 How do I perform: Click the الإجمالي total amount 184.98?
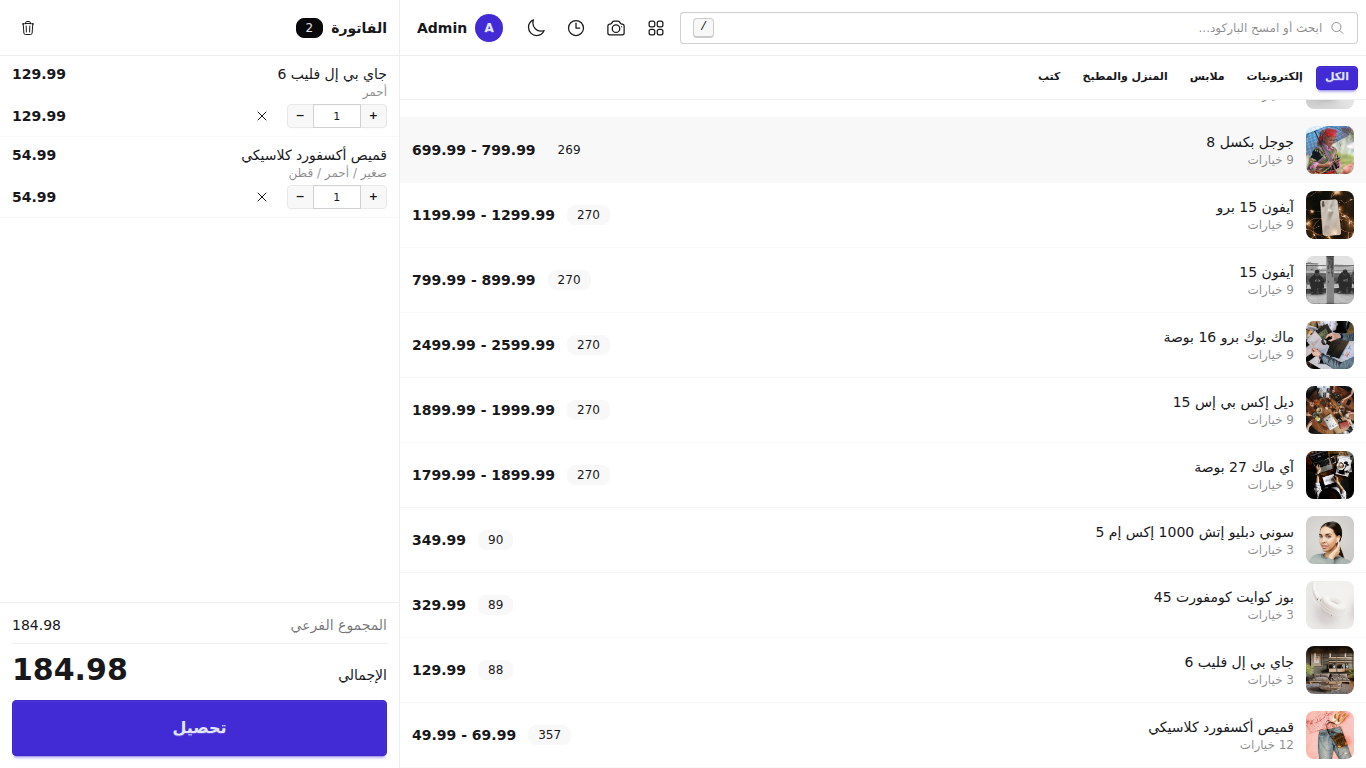point(70,669)
